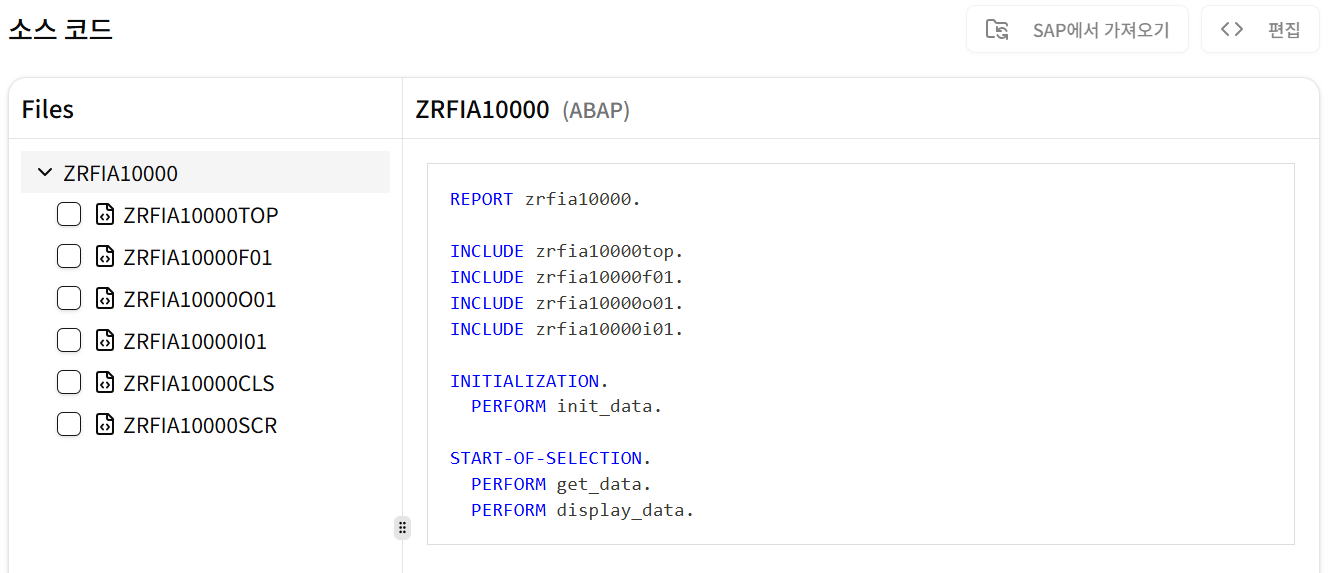Tick the ZRFIA10000F01 checkbox
1329x573 pixels.
pos(69,257)
